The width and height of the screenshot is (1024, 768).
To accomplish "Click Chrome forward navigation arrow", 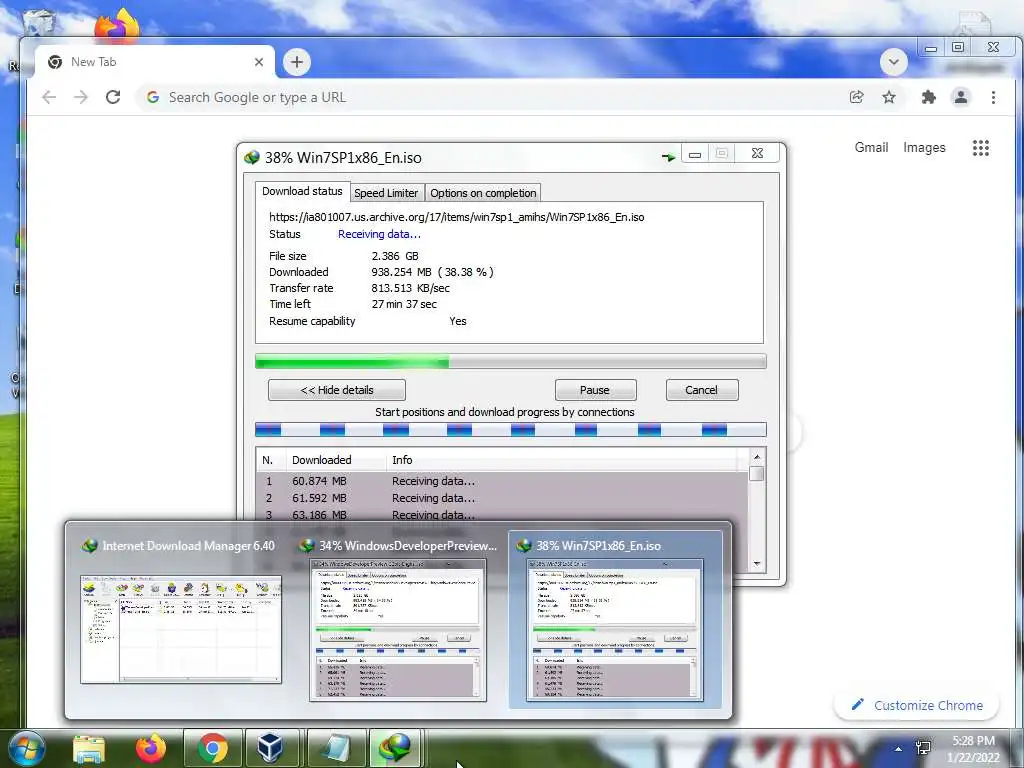I will pos(81,97).
